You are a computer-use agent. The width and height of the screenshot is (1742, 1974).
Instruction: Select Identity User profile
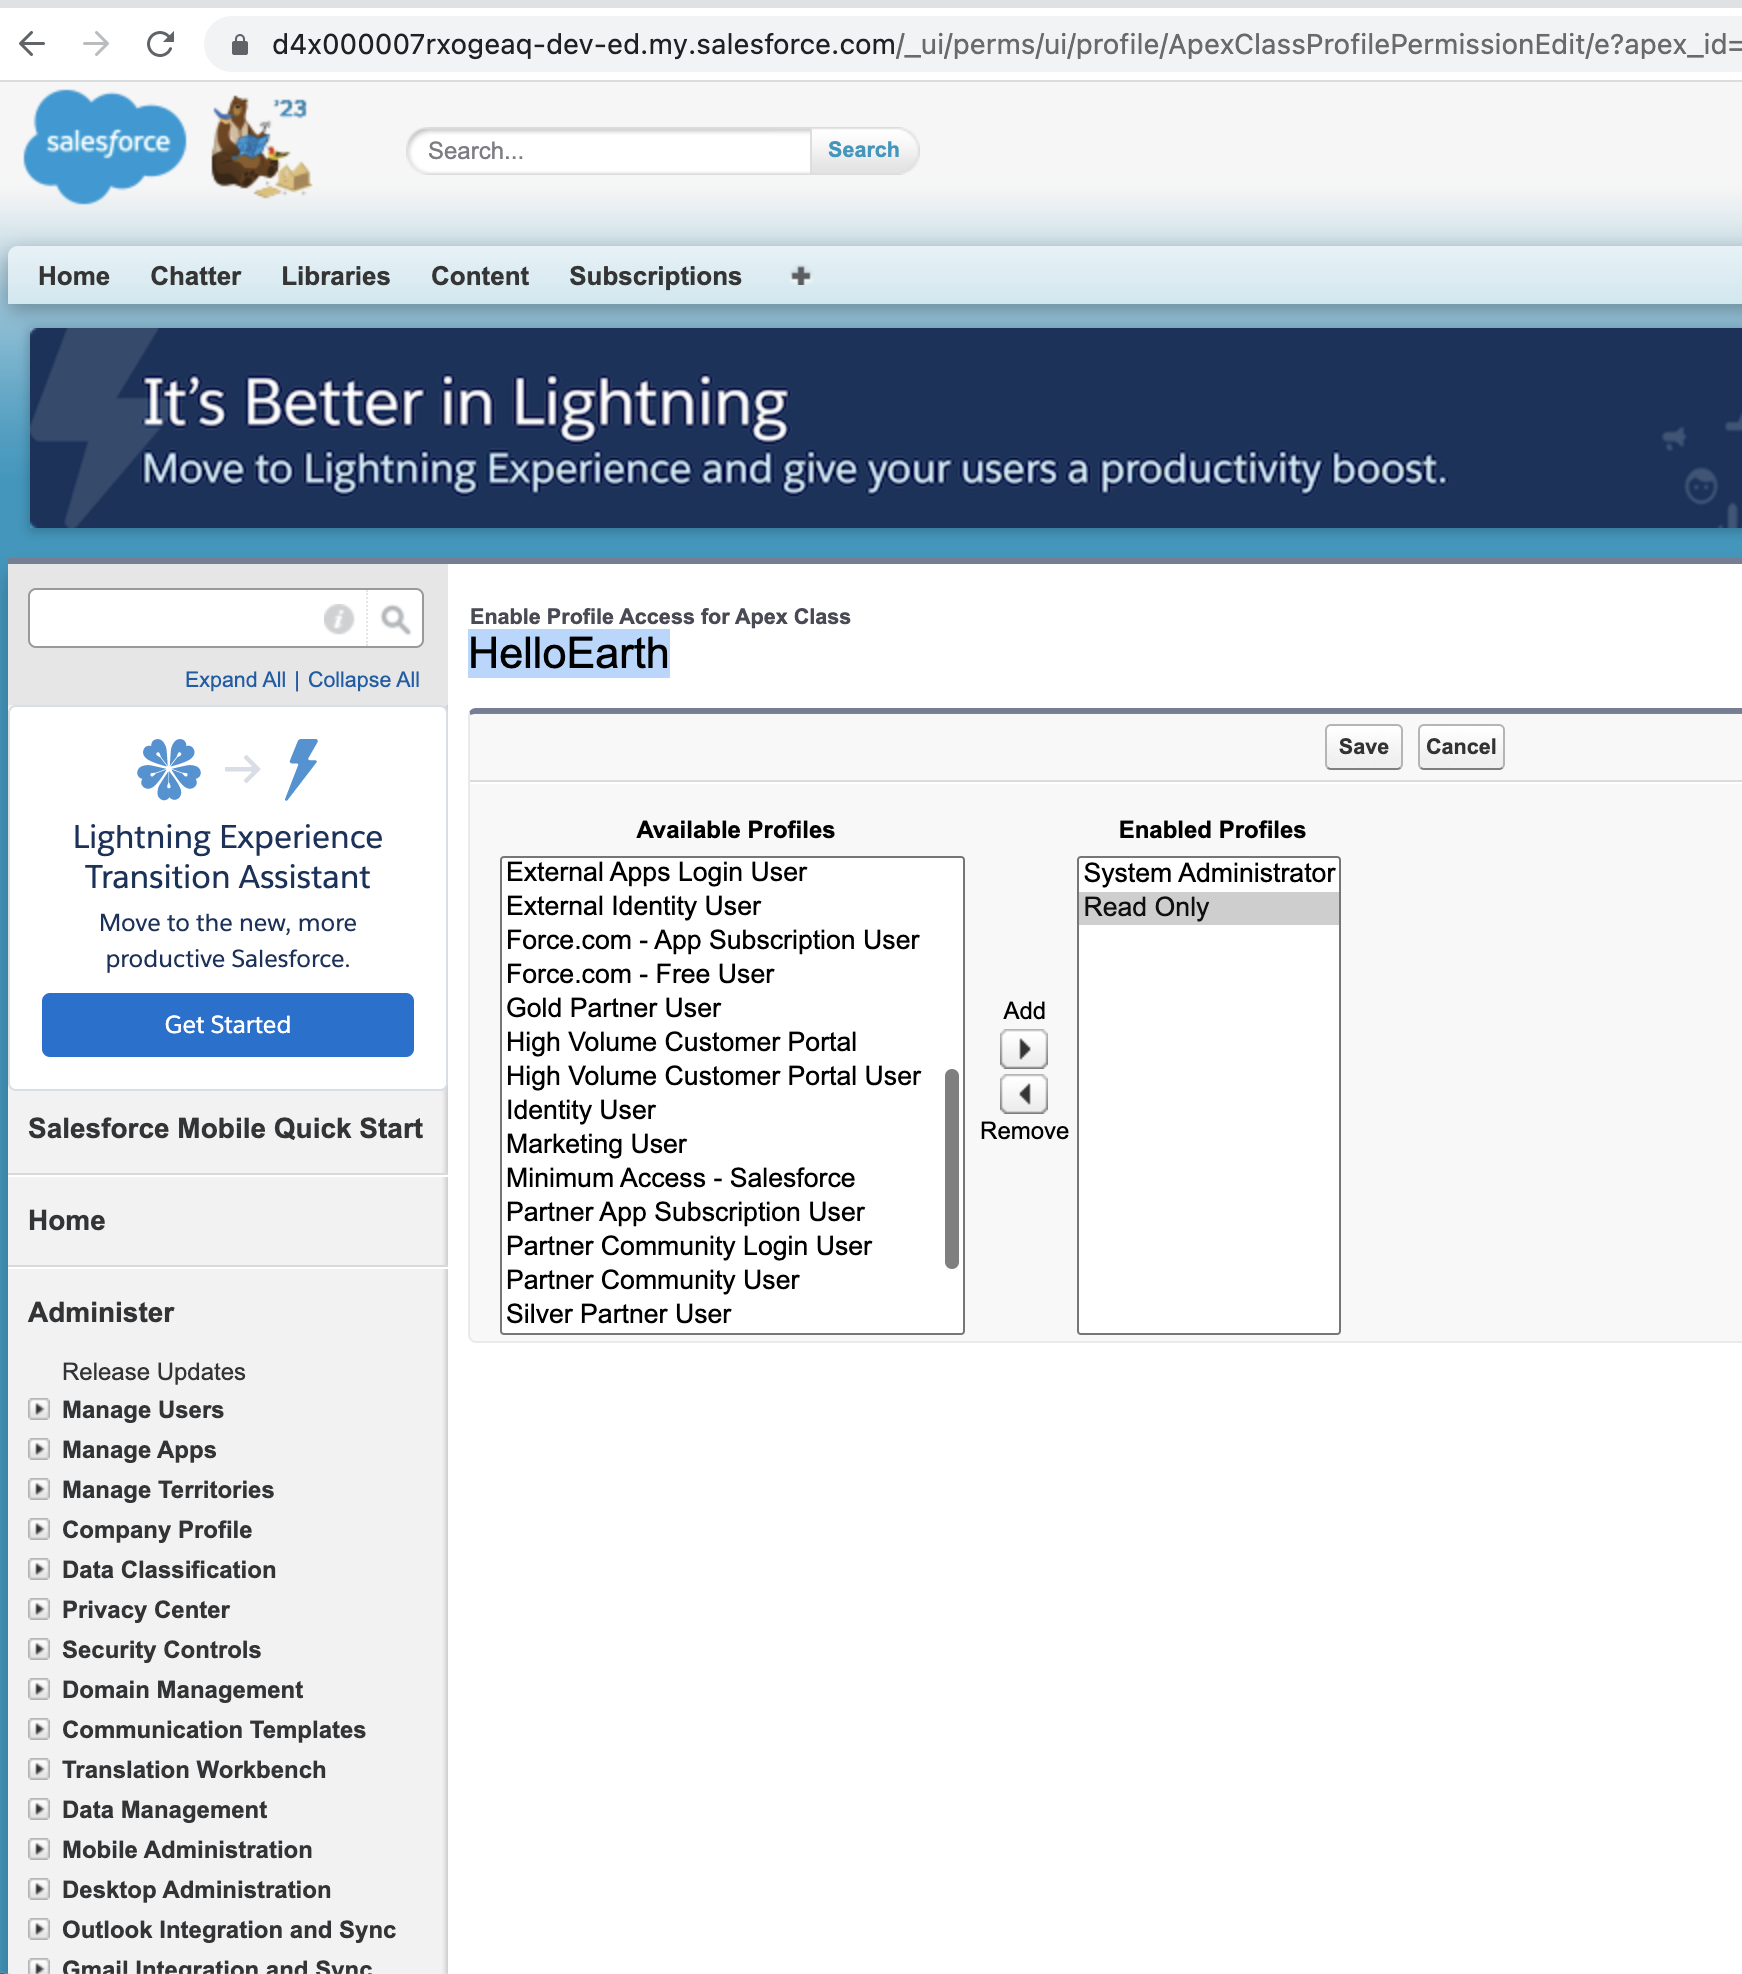pyautogui.click(x=722, y=1110)
